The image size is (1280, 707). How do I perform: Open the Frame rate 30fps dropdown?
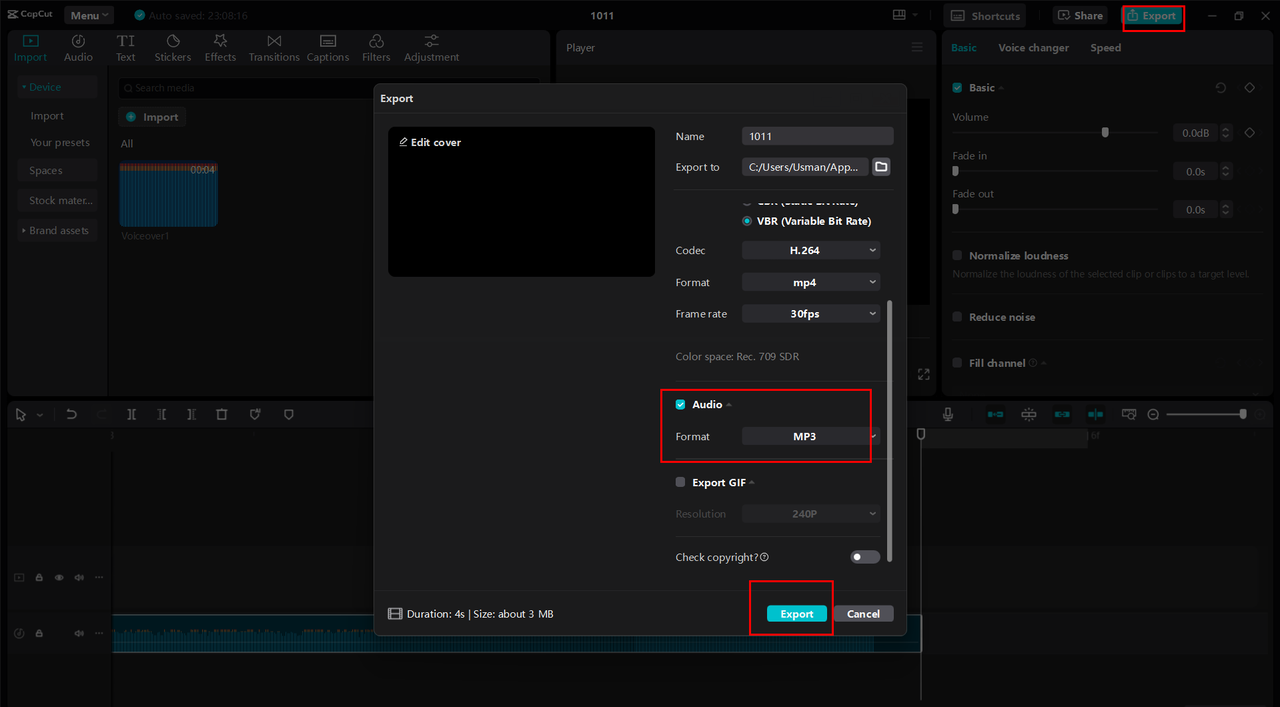[811, 314]
